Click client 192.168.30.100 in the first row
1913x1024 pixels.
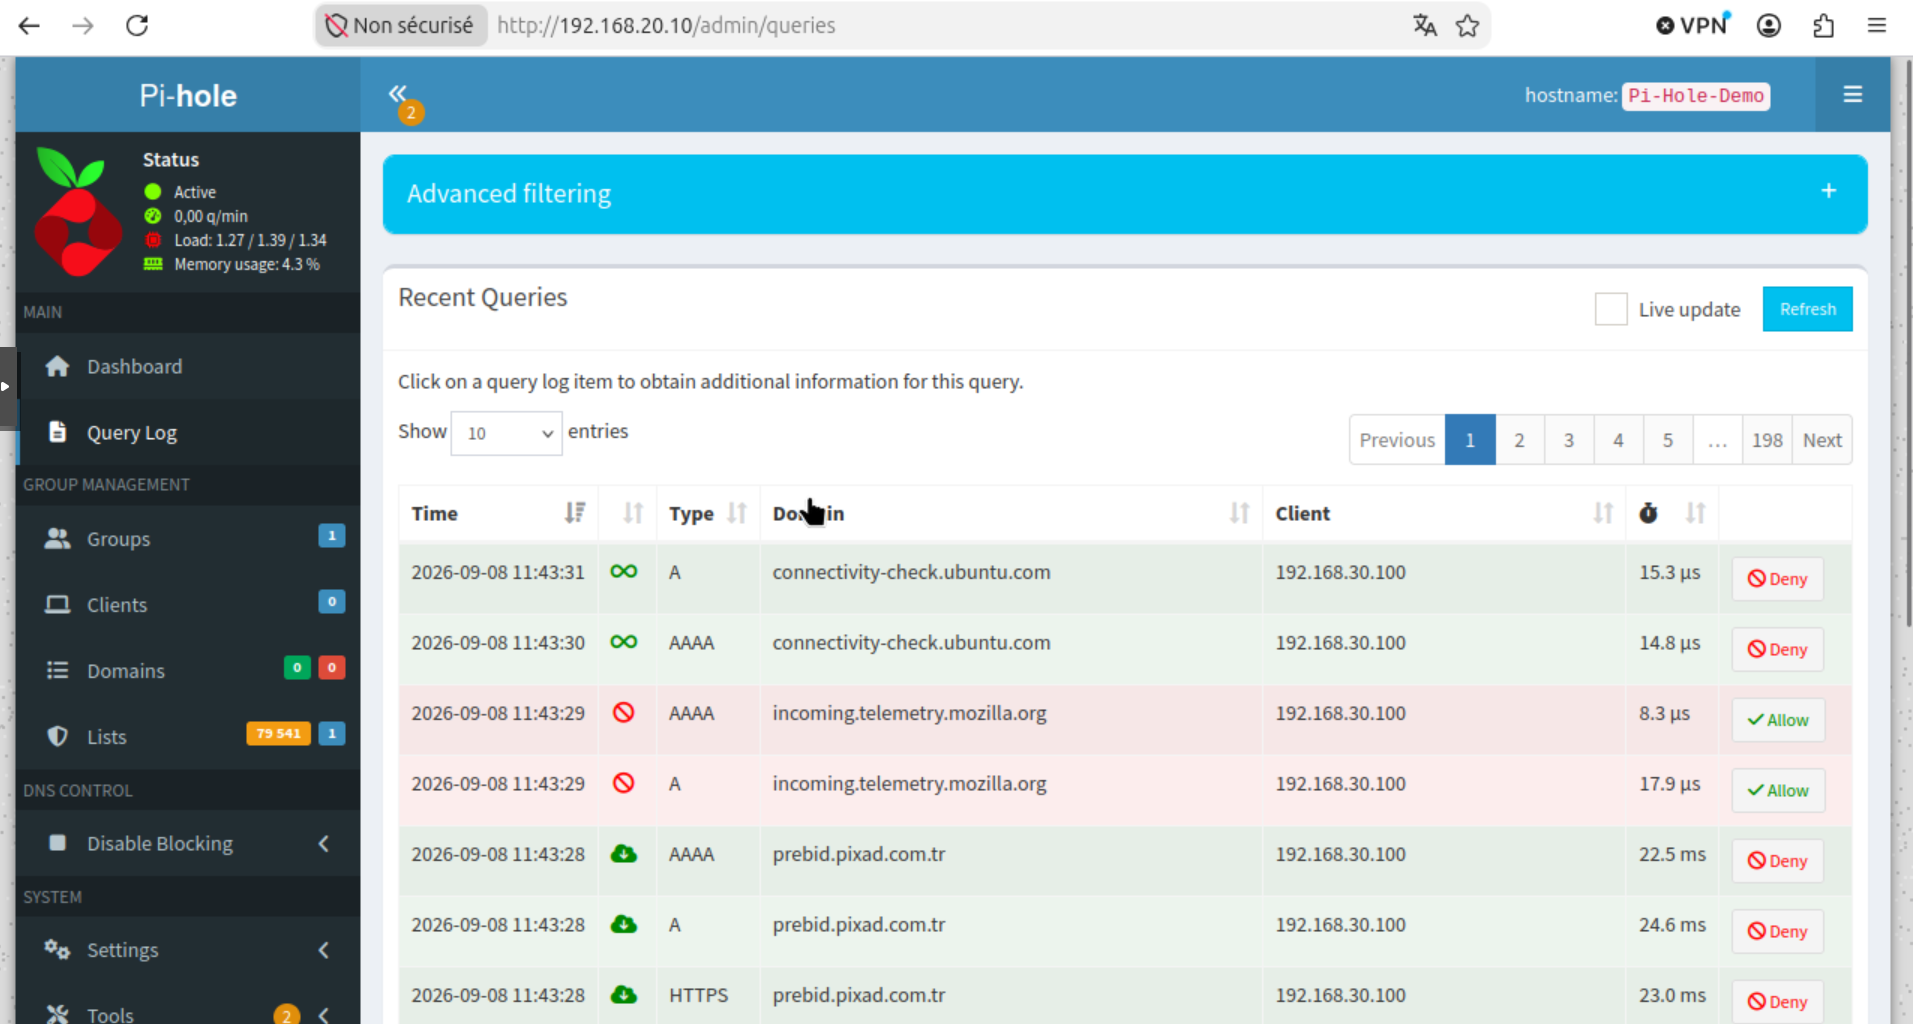1340,572
